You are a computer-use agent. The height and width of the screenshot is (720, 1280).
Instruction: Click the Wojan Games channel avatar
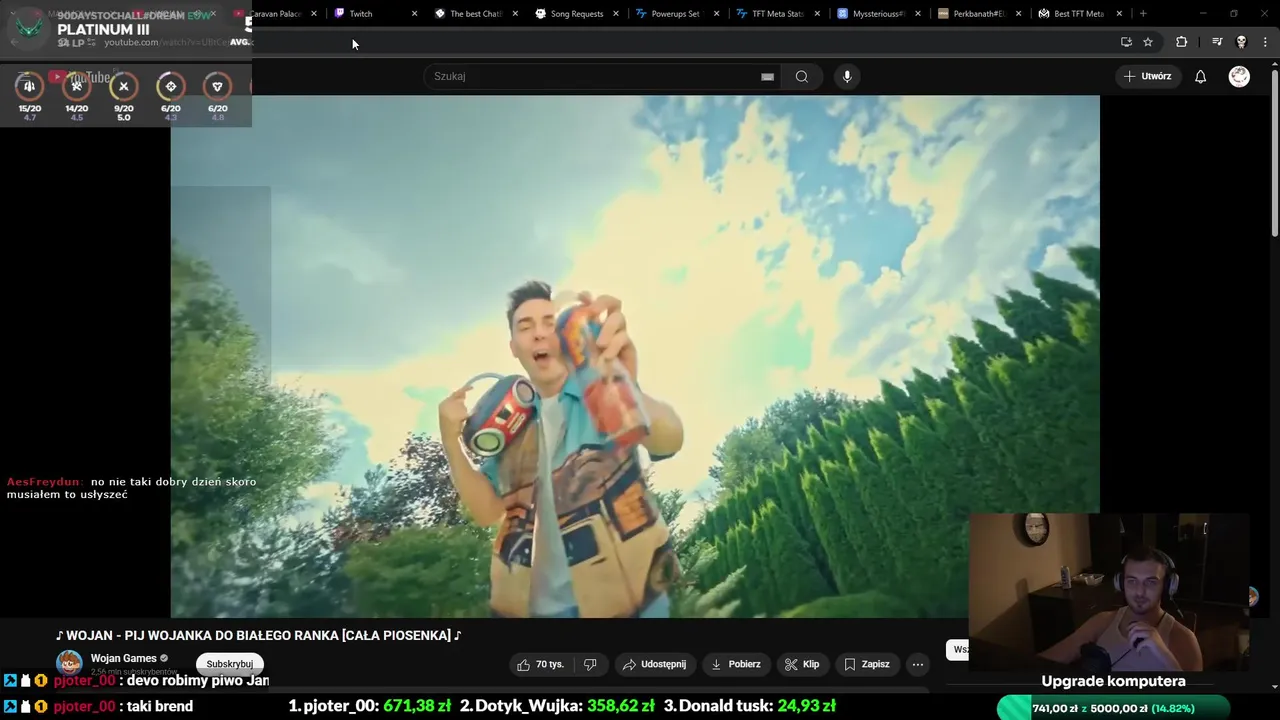point(69,663)
